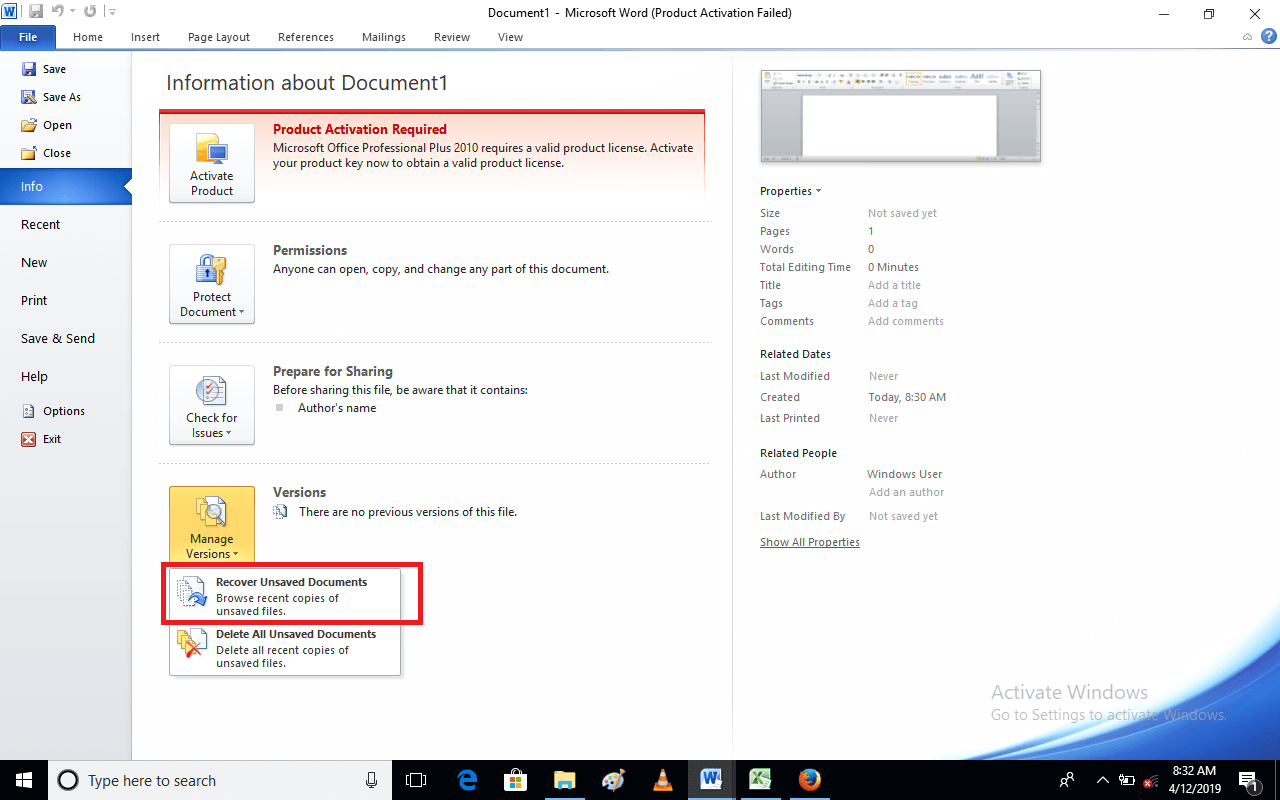Open the Mailings tab

tap(385, 37)
